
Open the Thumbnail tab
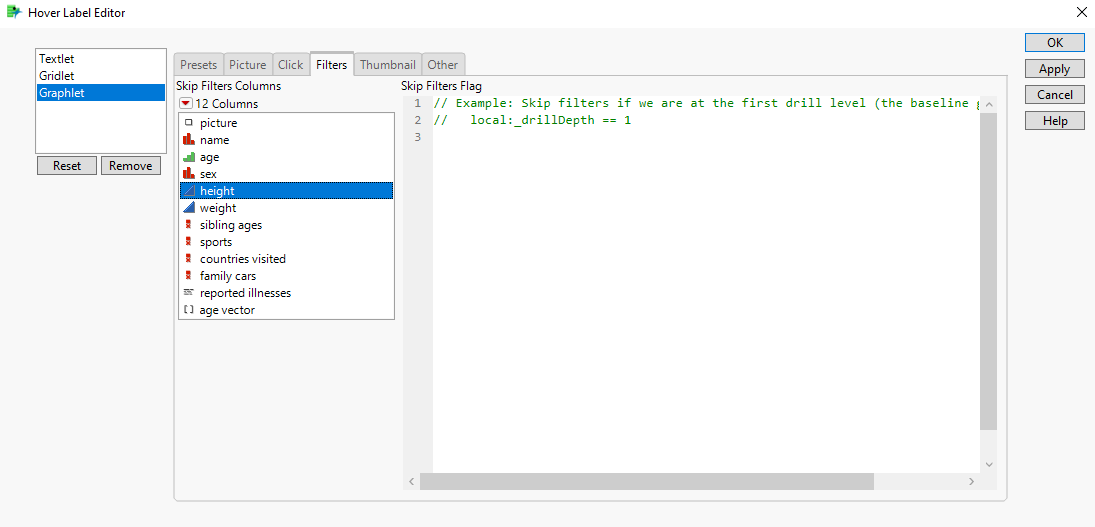387,65
